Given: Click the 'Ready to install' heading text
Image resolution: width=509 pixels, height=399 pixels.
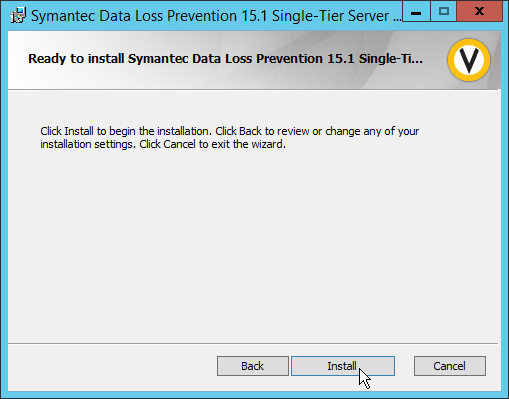Looking at the screenshot, I should pyautogui.click(x=76, y=59).
